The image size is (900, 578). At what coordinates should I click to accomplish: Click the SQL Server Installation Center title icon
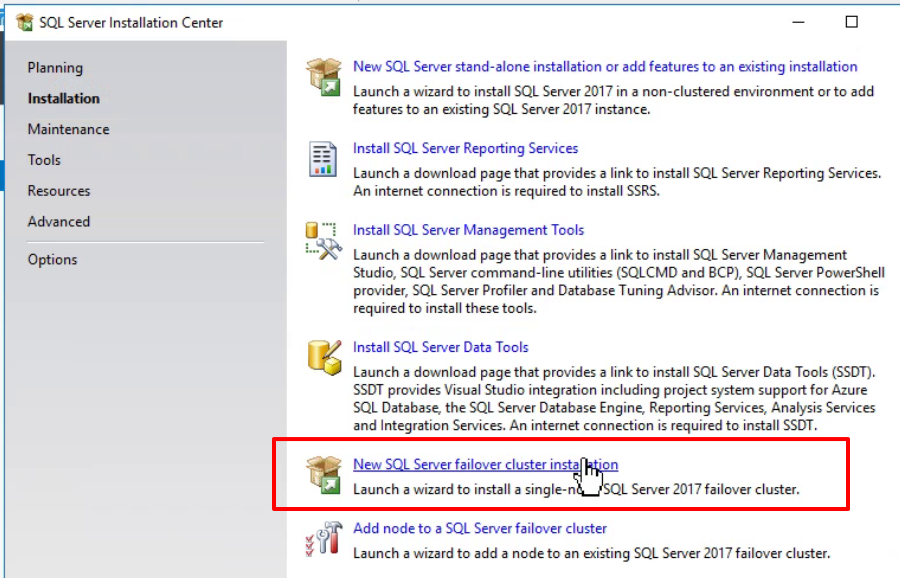pyautogui.click(x=25, y=22)
